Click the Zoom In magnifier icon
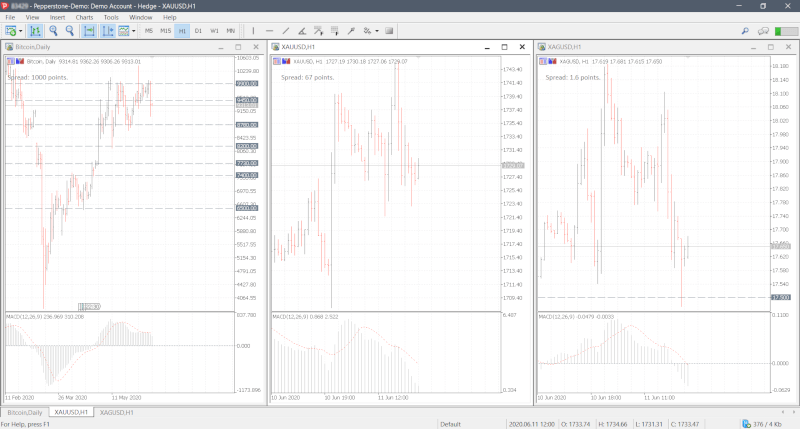This screenshot has height=429, width=800. (x=55, y=31)
